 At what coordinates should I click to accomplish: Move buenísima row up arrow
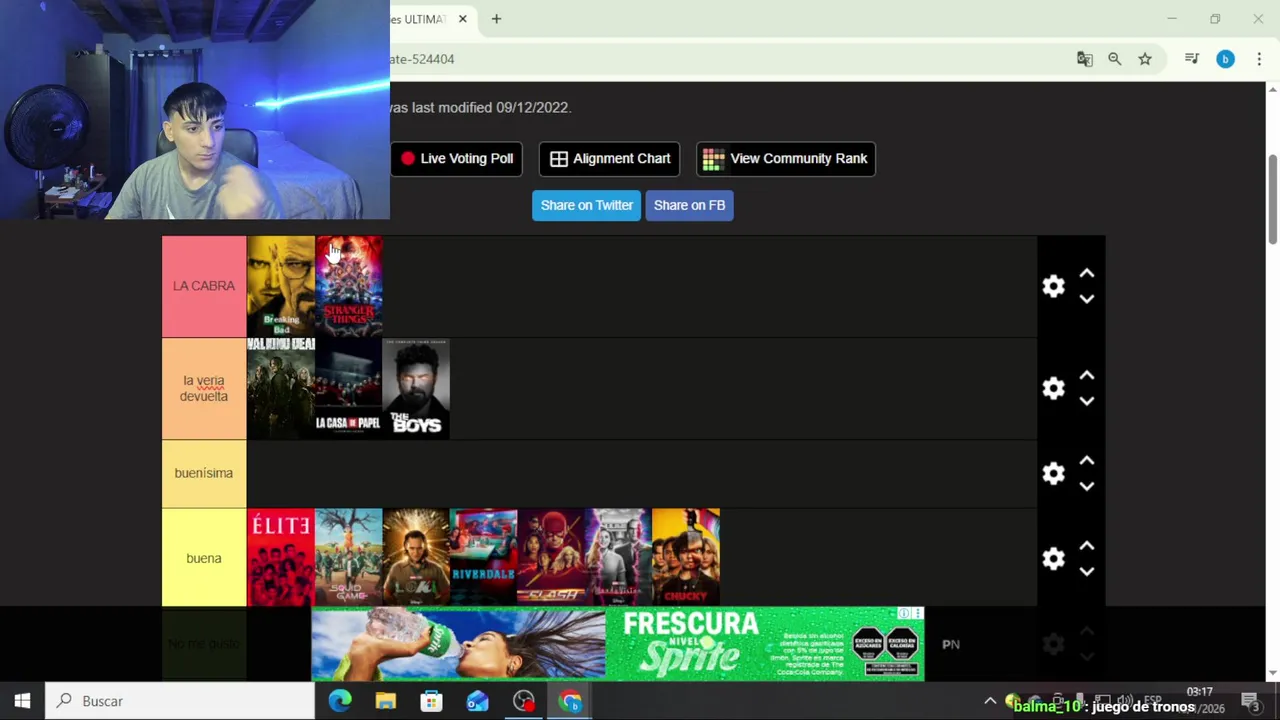1087,460
